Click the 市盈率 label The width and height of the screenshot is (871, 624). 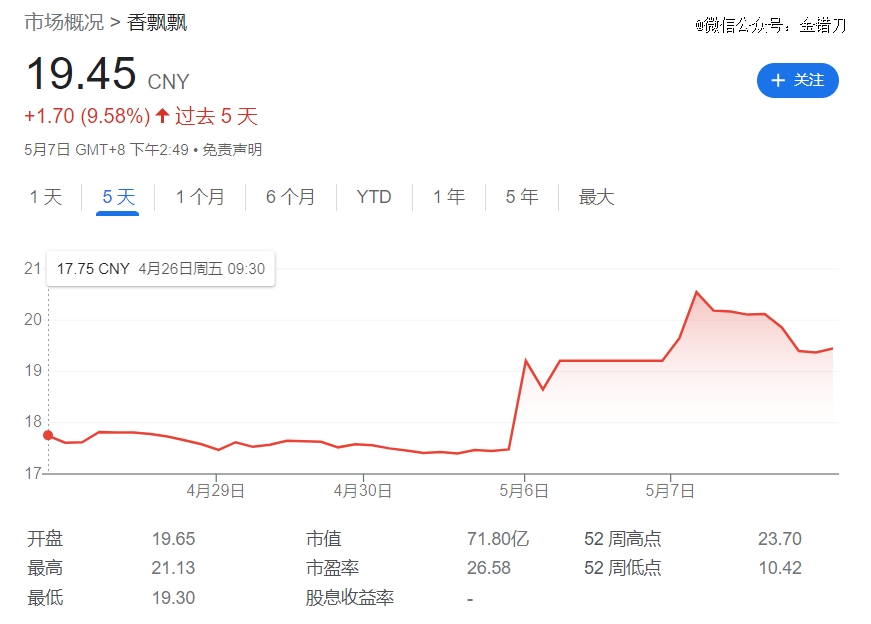pos(332,568)
